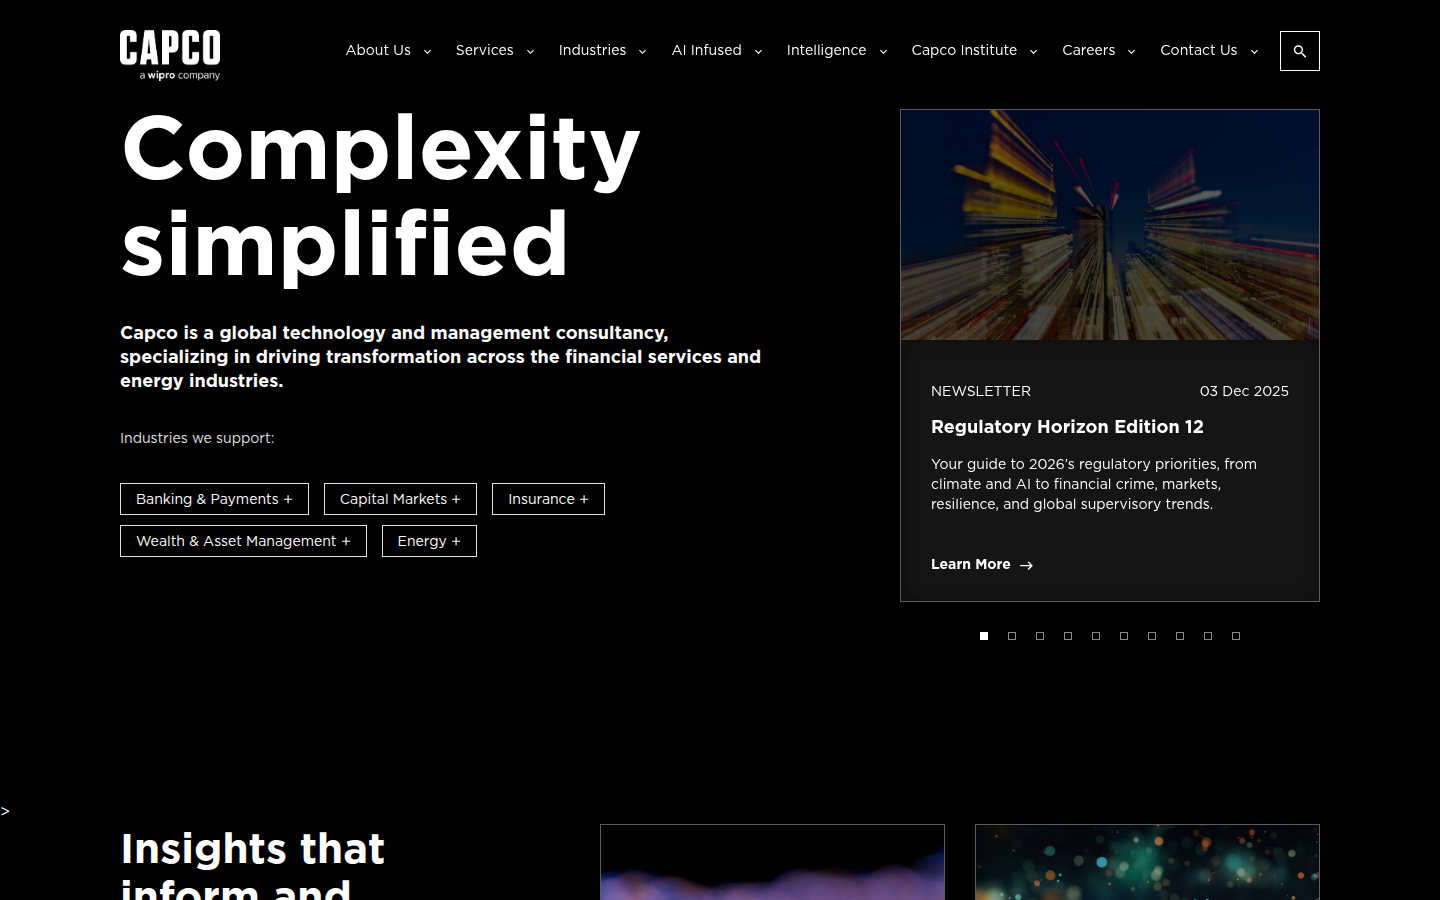Open Capco Institute menu
This screenshot has width=1440, height=900.
point(974,50)
